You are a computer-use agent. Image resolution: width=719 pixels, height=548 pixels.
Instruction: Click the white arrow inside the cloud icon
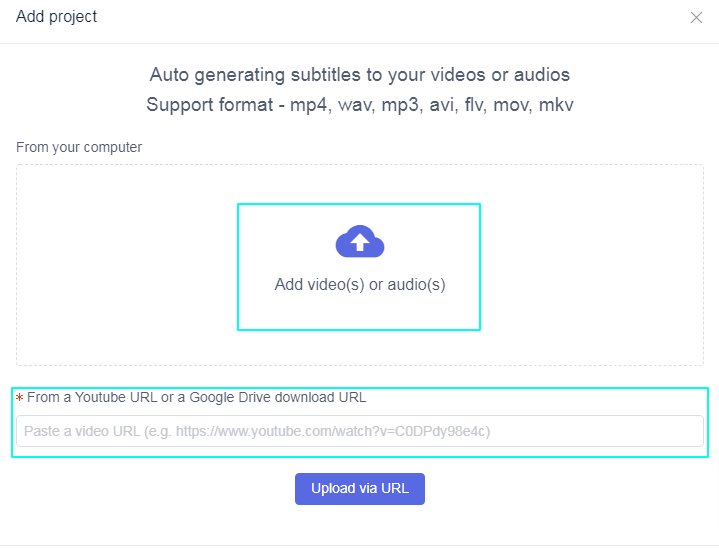click(360, 242)
